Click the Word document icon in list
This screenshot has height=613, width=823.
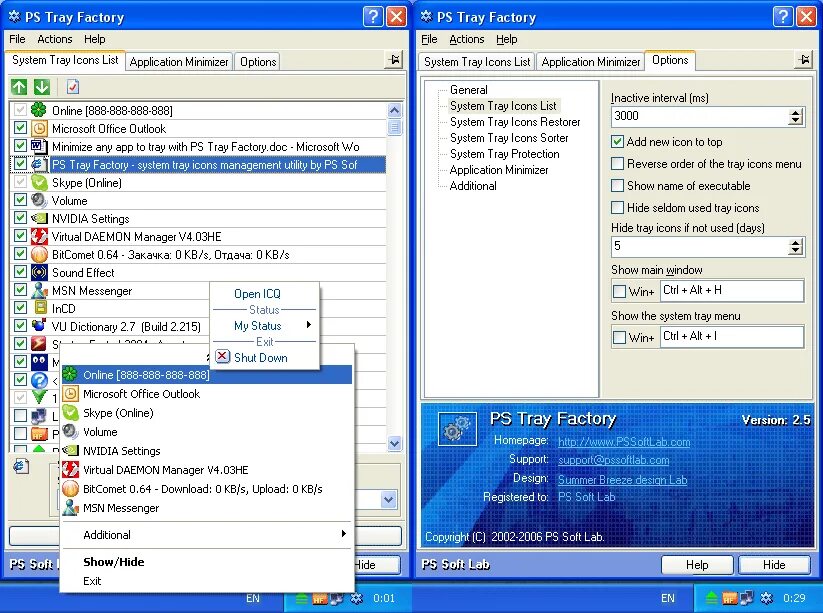click(39, 146)
